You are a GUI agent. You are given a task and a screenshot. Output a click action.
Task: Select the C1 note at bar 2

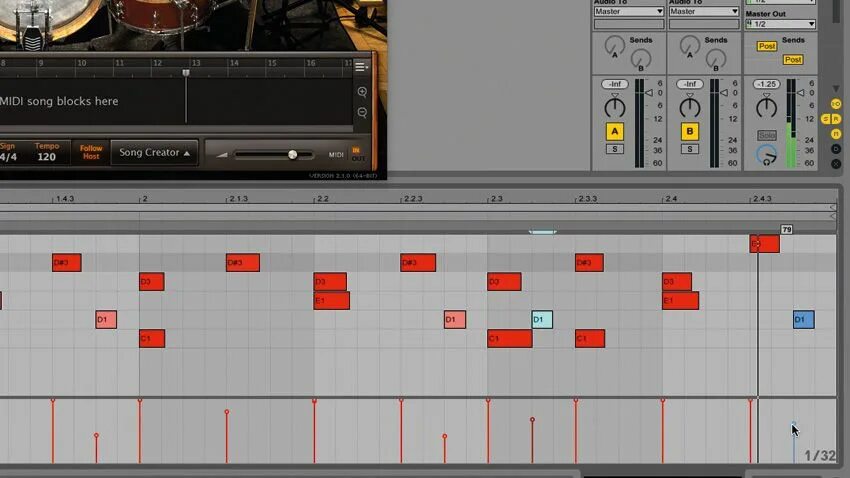click(x=152, y=339)
